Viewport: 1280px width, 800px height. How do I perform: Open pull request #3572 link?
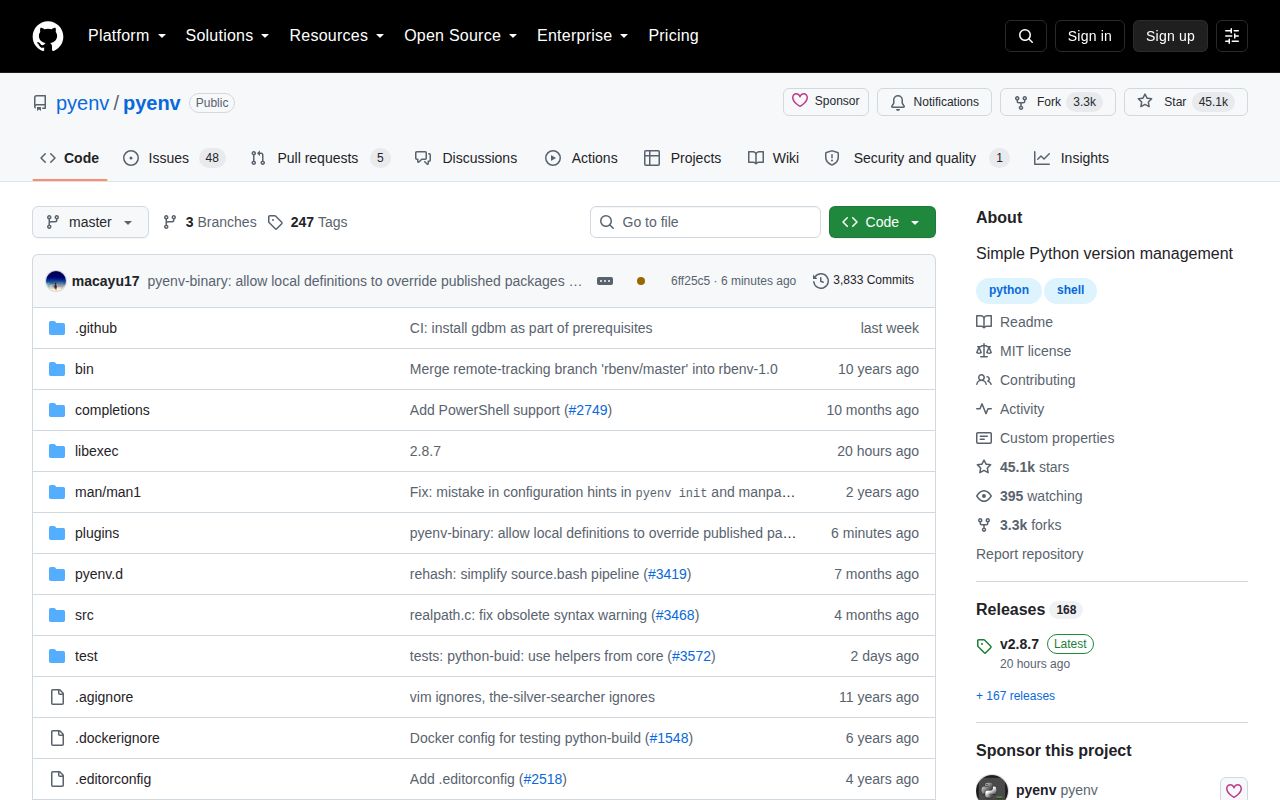[x=692, y=656]
